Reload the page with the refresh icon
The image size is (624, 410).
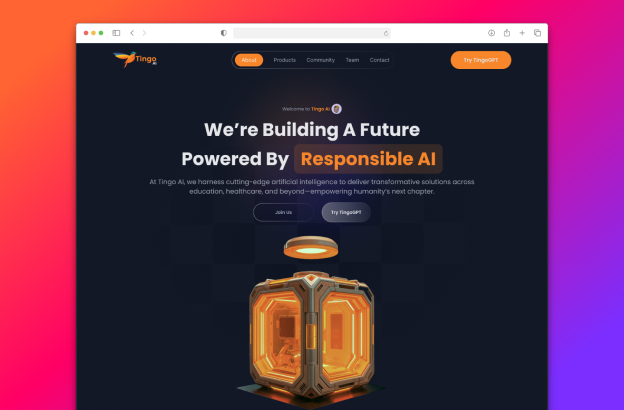point(386,33)
